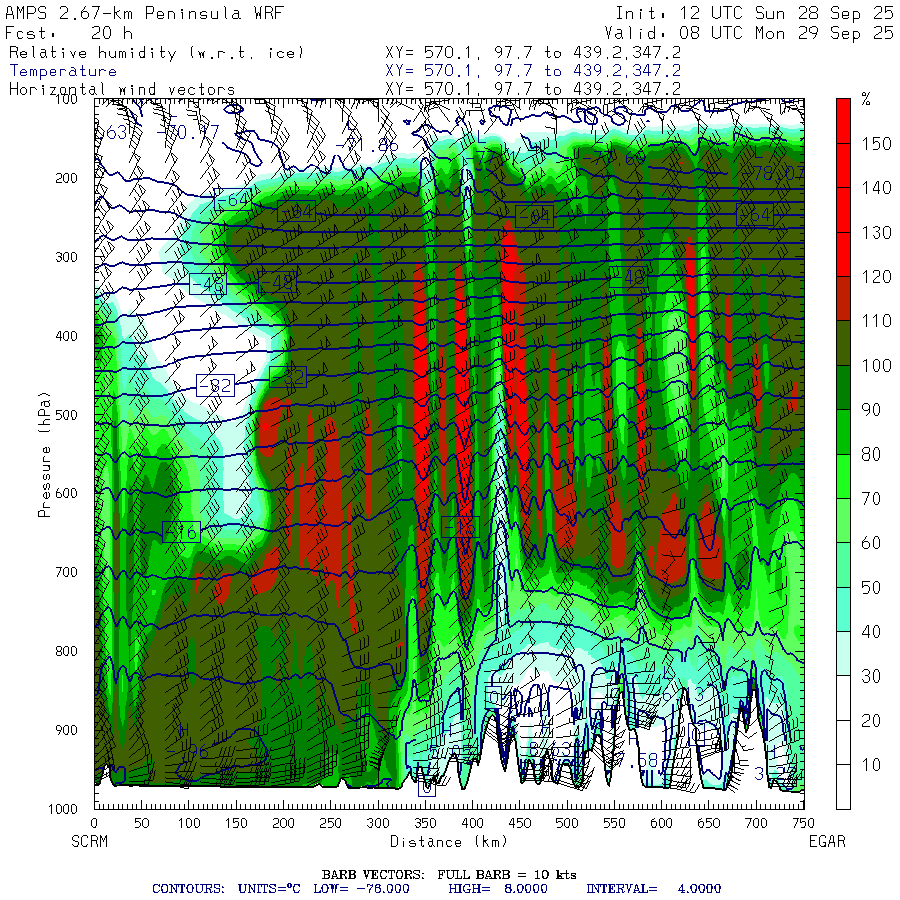Screen dimensions: 900x900
Task: Click the '150' distance axis tick label
Action: (x=236, y=823)
